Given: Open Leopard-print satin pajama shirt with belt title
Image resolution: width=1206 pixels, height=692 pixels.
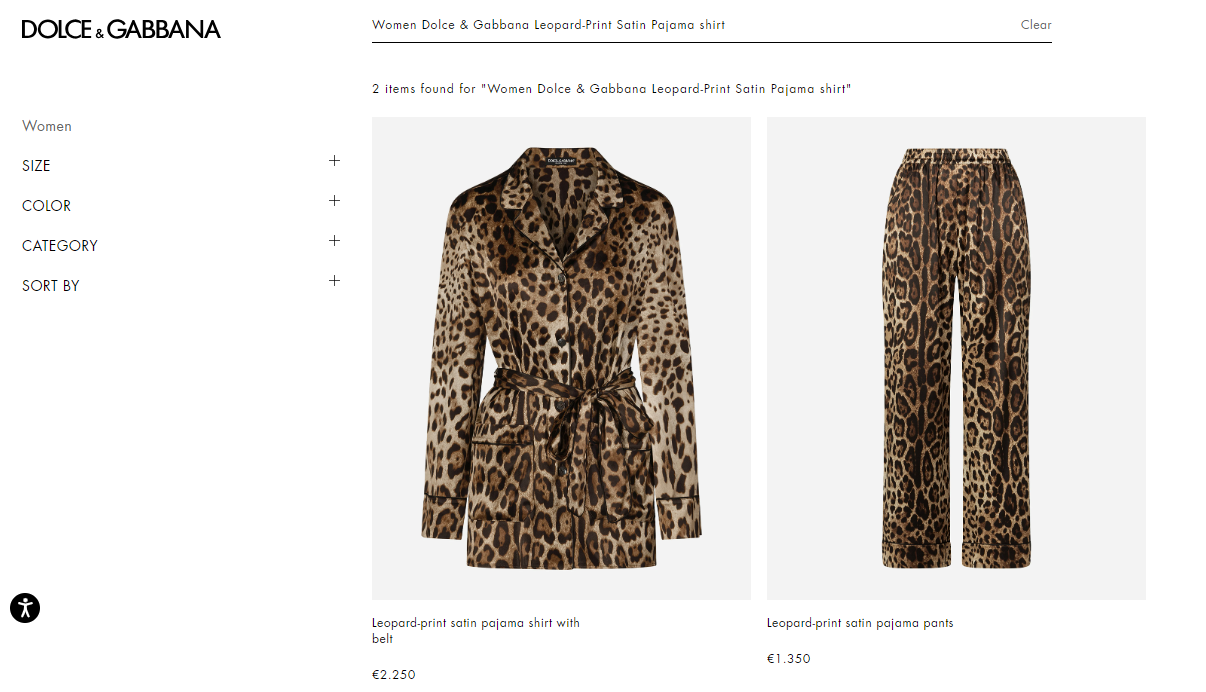Looking at the screenshot, I should 476,631.
